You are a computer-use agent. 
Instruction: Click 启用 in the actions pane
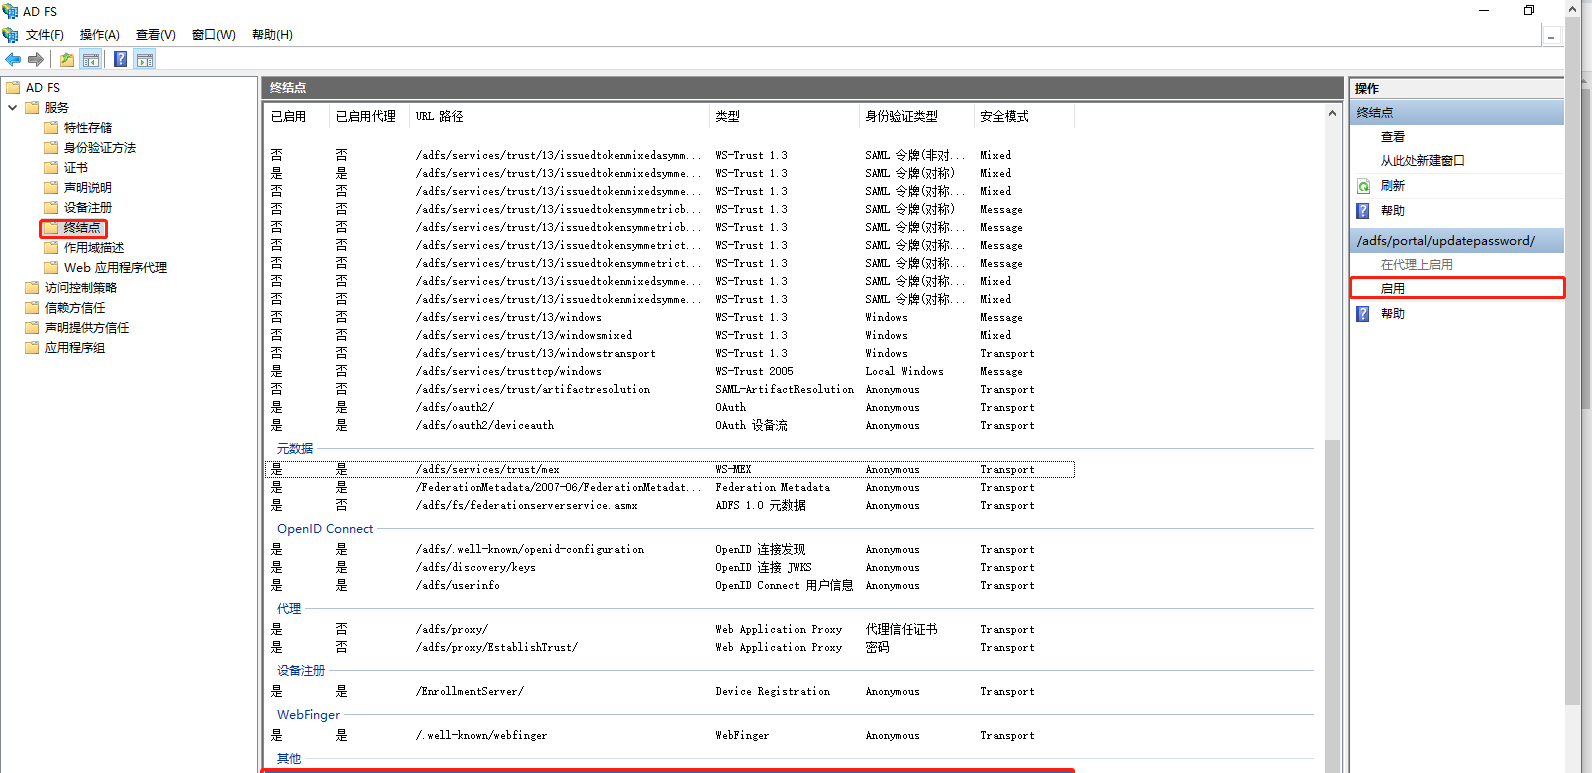pos(1393,289)
